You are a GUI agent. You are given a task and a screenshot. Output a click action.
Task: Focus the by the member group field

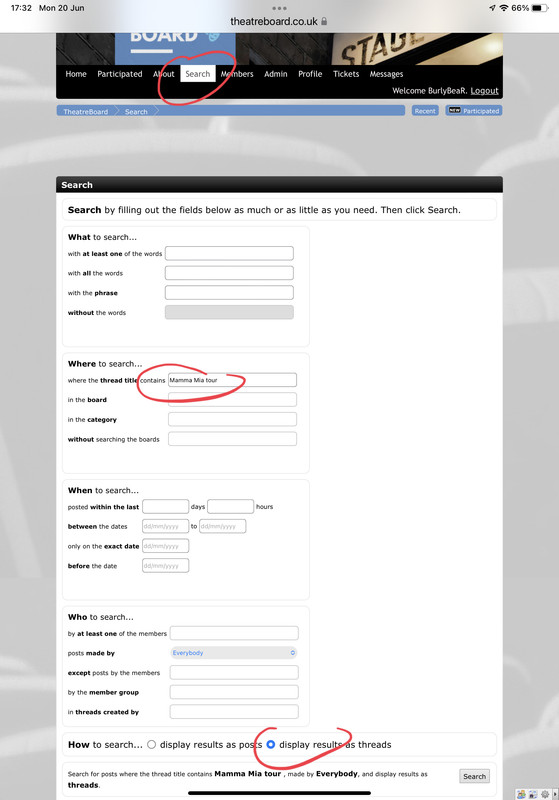(234, 692)
